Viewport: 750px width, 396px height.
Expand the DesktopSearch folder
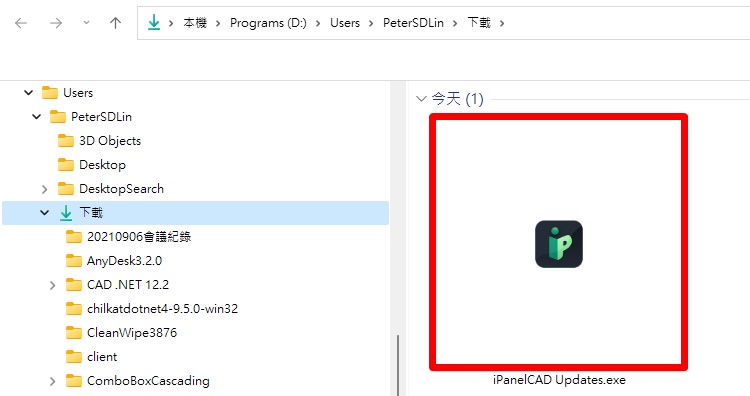click(44, 189)
